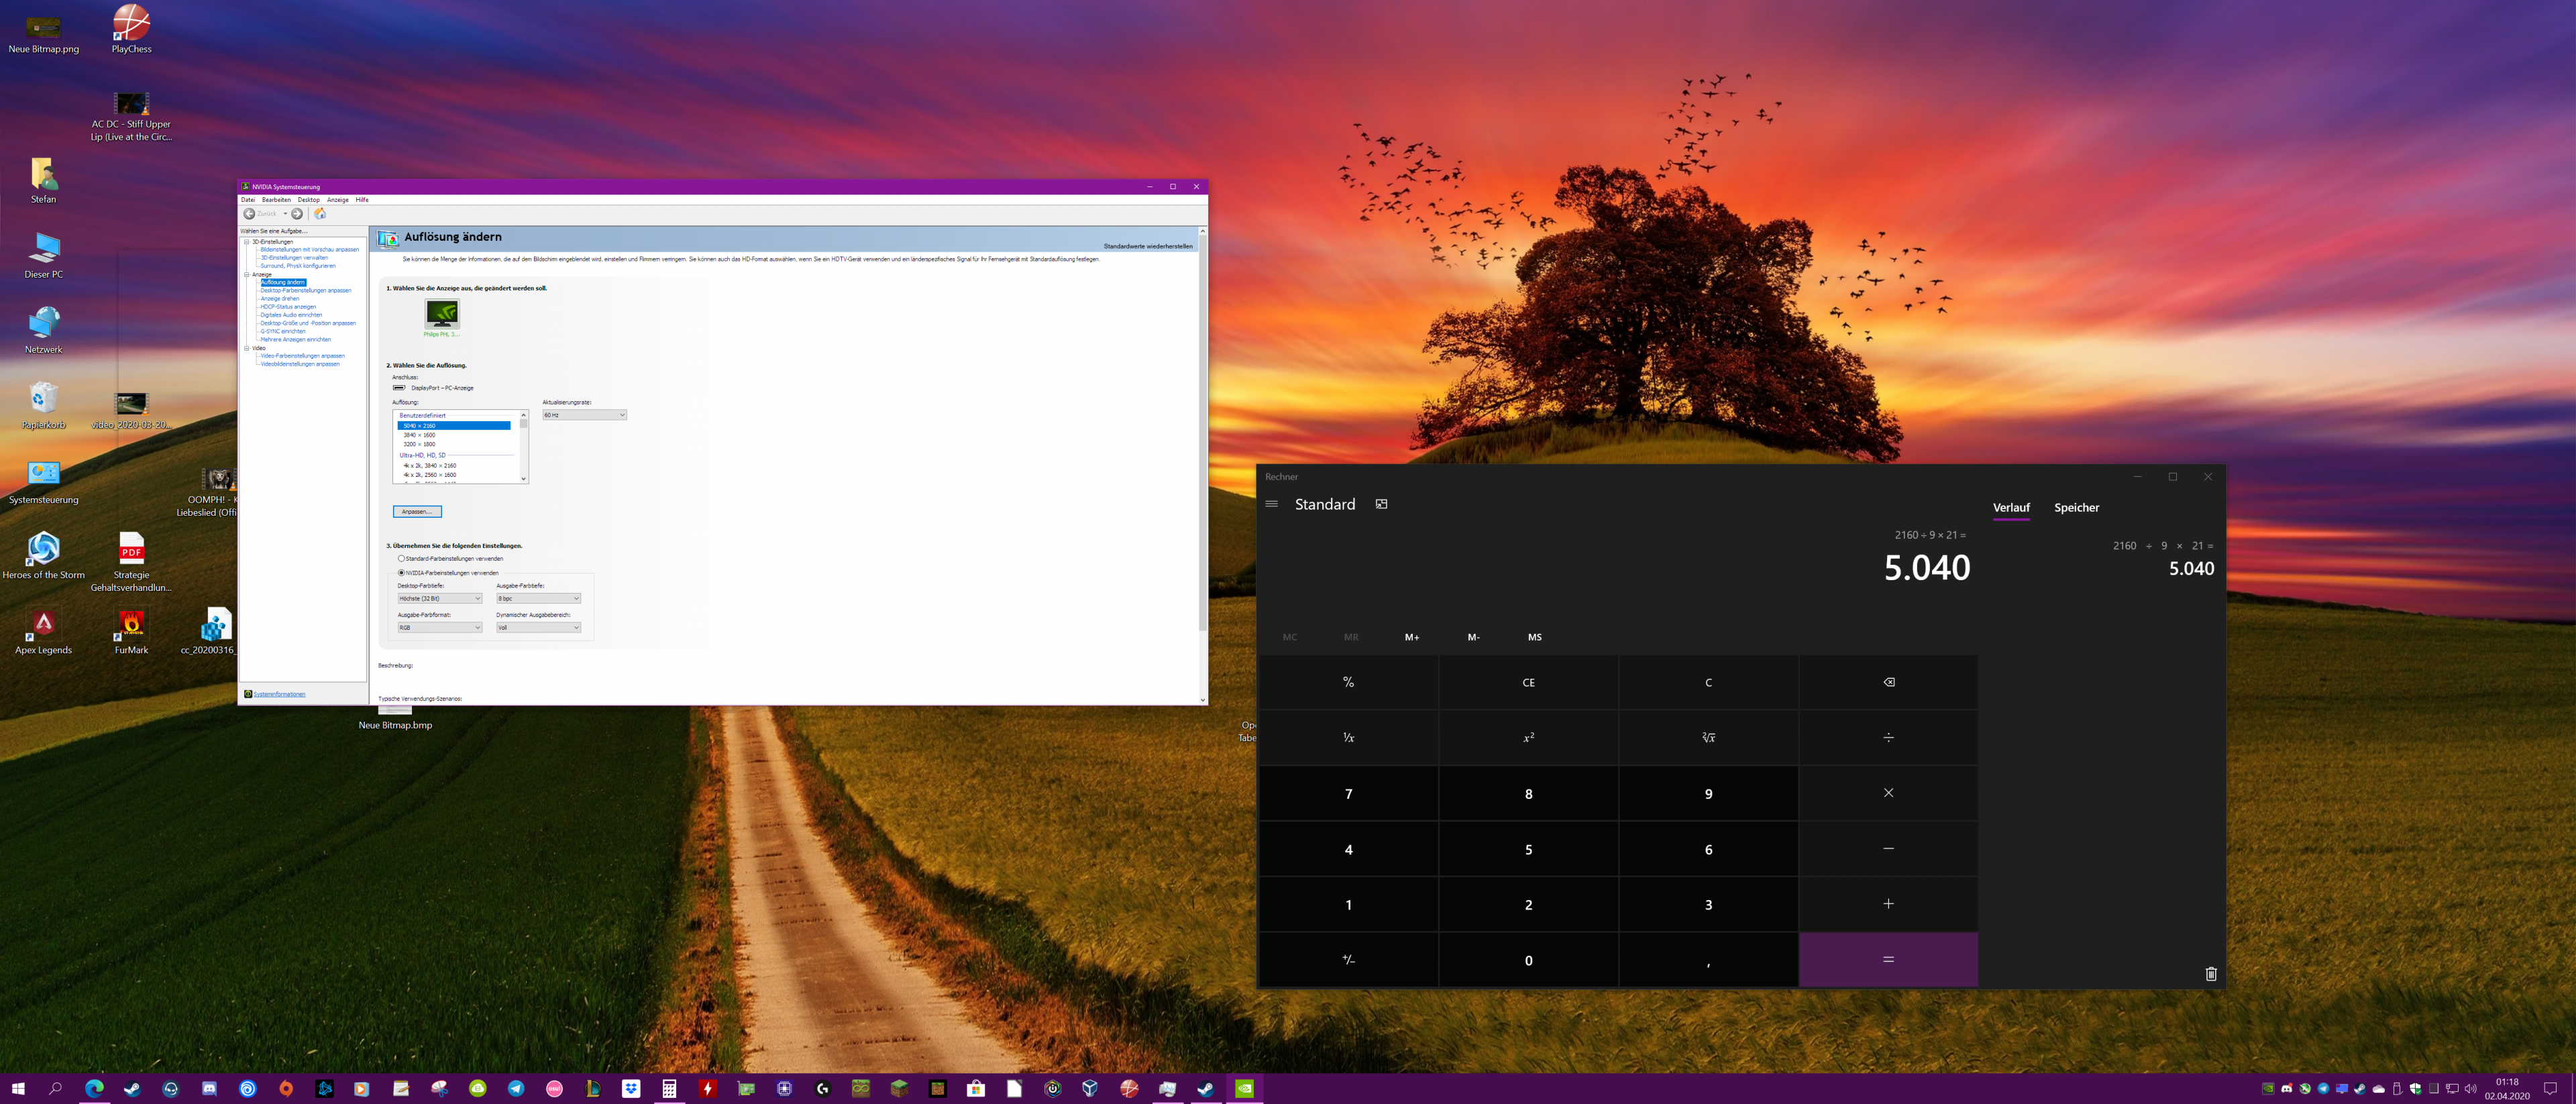This screenshot has width=2576, height=1104.
Task: Open the Ausgabe-Farbformat RGB dropdown
Action: pos(439,628)
